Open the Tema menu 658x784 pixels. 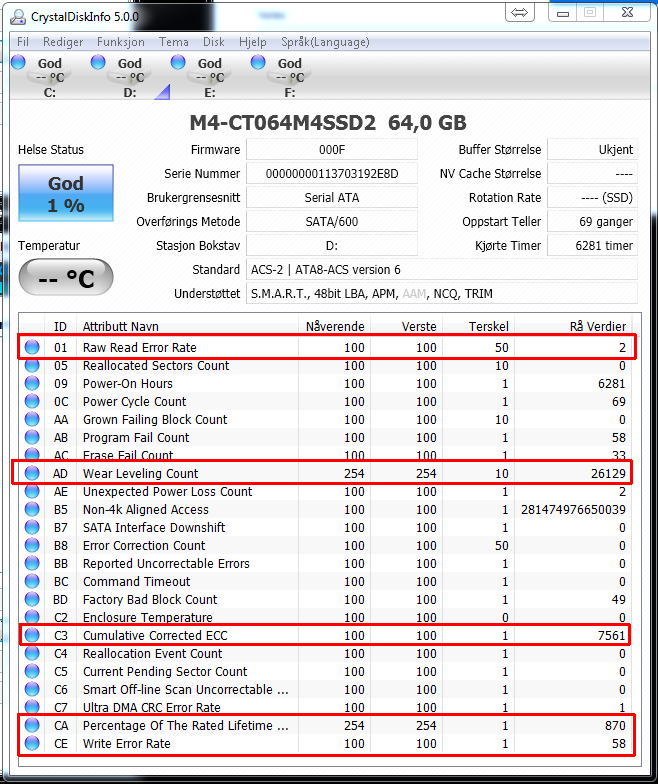[174, 42]
